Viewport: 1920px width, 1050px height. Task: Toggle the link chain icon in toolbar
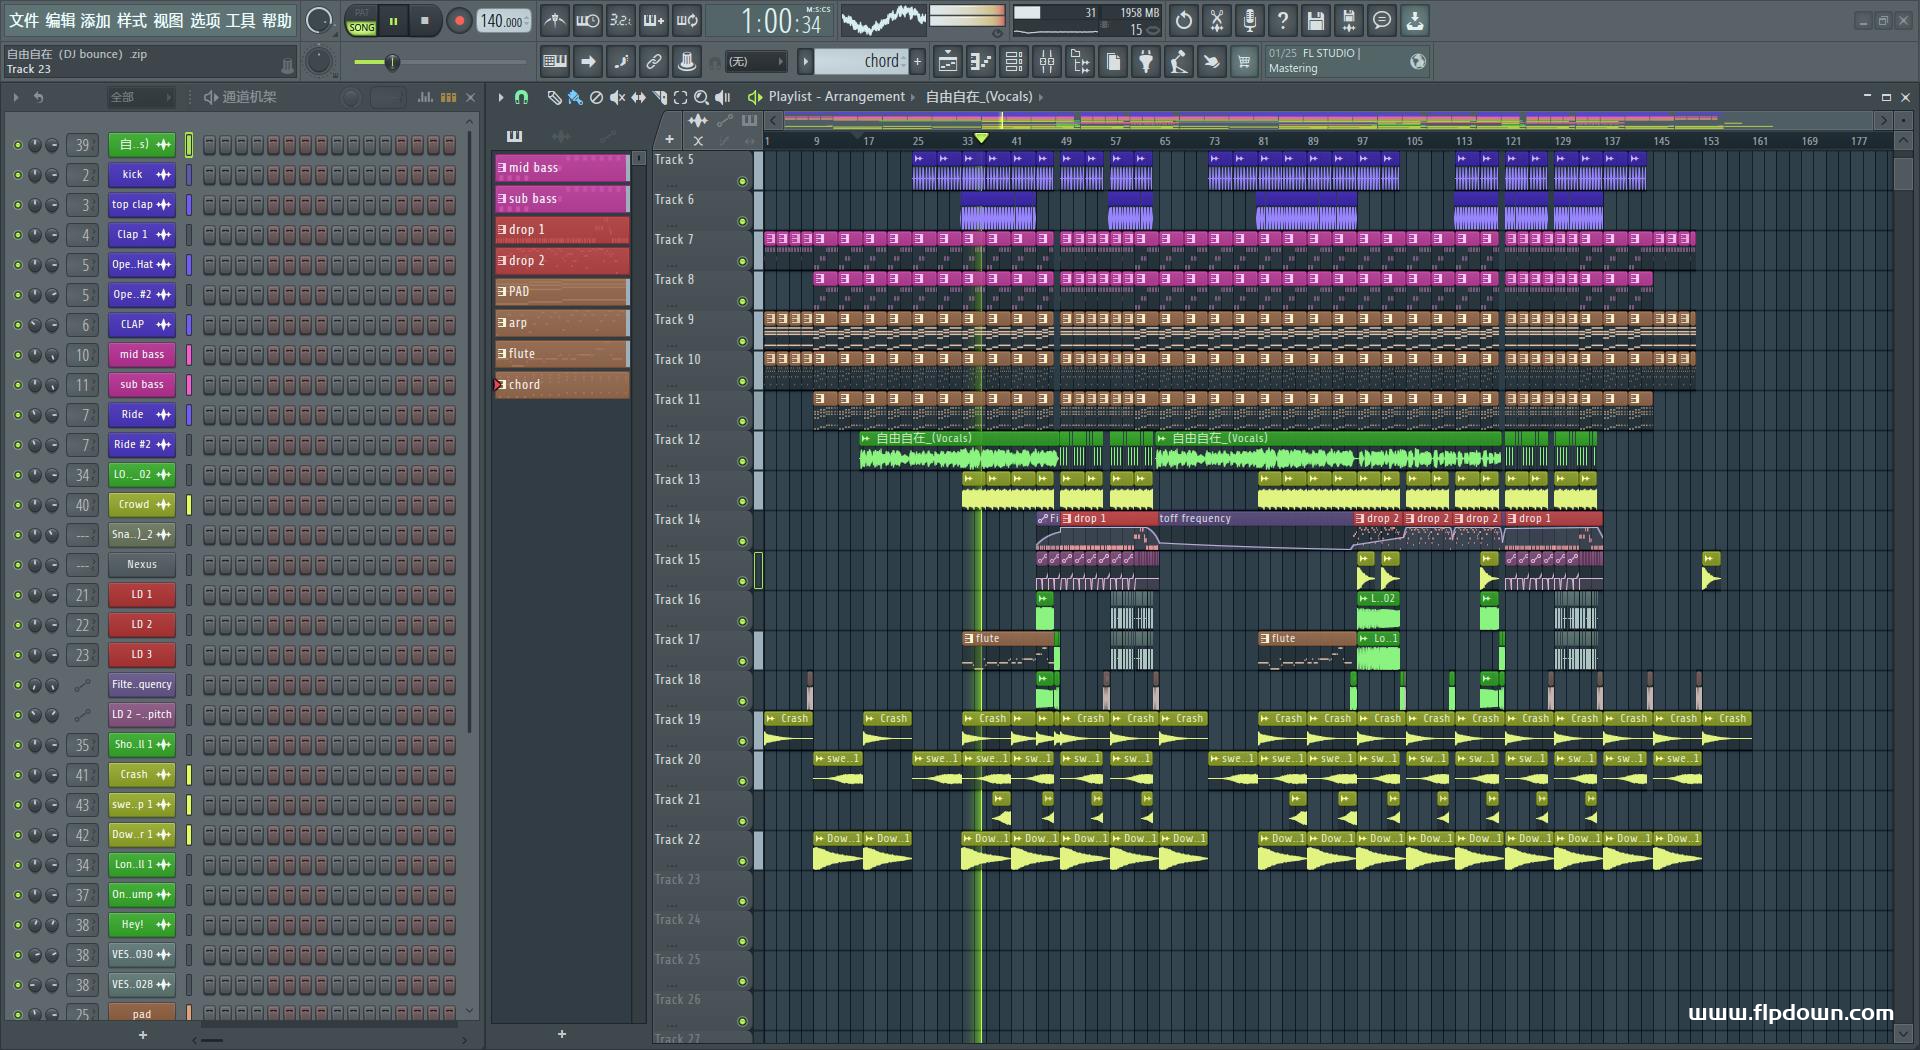tap(653, 62)
